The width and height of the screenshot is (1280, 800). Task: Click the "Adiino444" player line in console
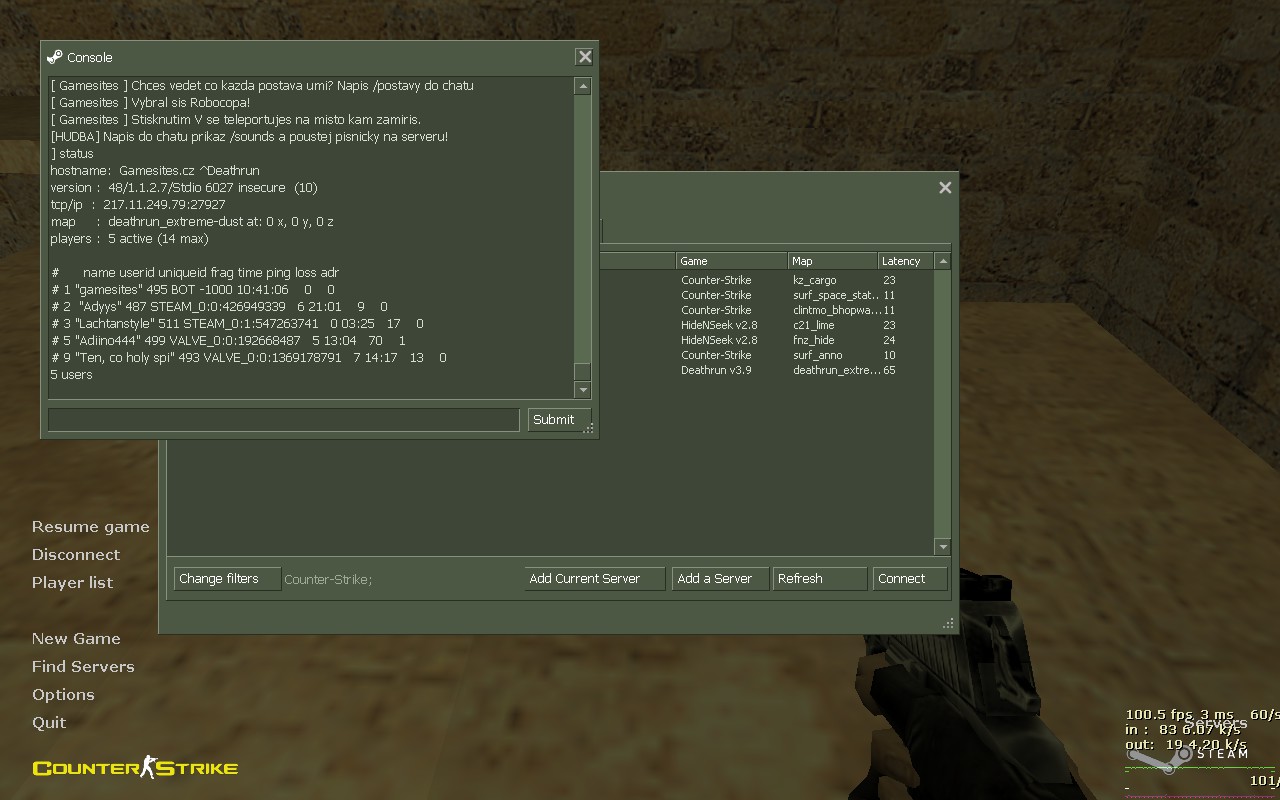click(x=228, y=341)
